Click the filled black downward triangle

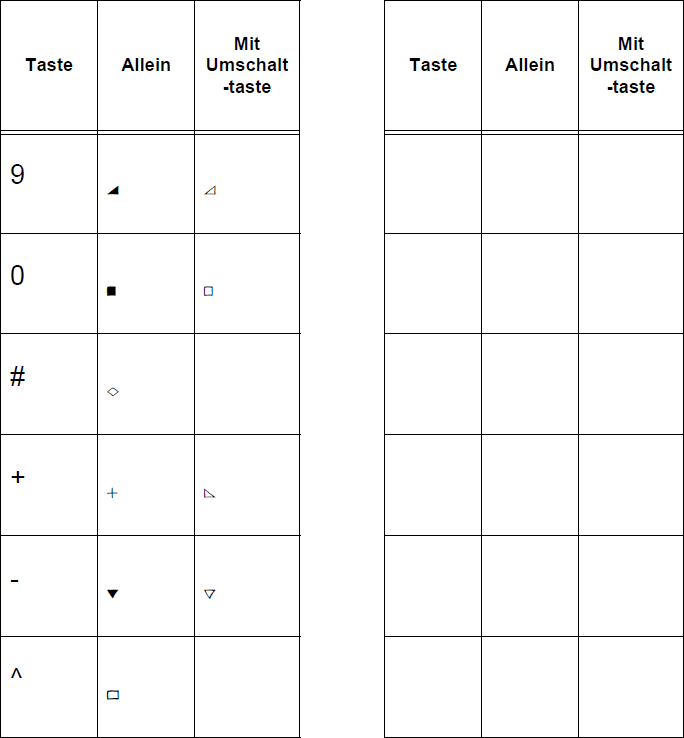(113, 594)
